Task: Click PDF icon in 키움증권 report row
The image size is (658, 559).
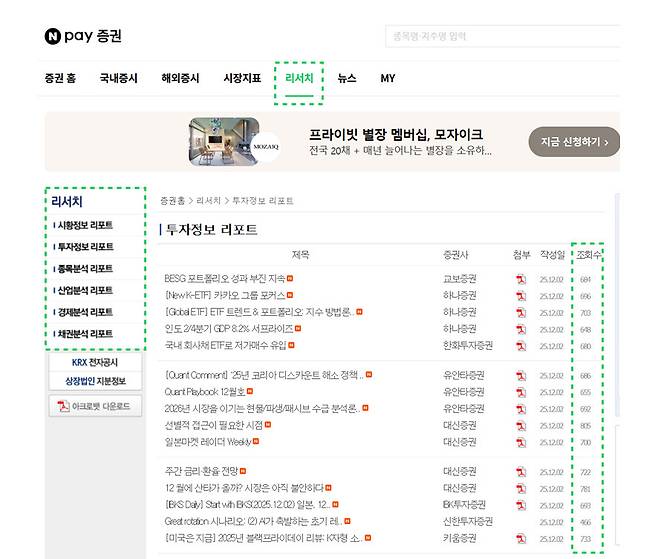Action: (x=521, y=538)
